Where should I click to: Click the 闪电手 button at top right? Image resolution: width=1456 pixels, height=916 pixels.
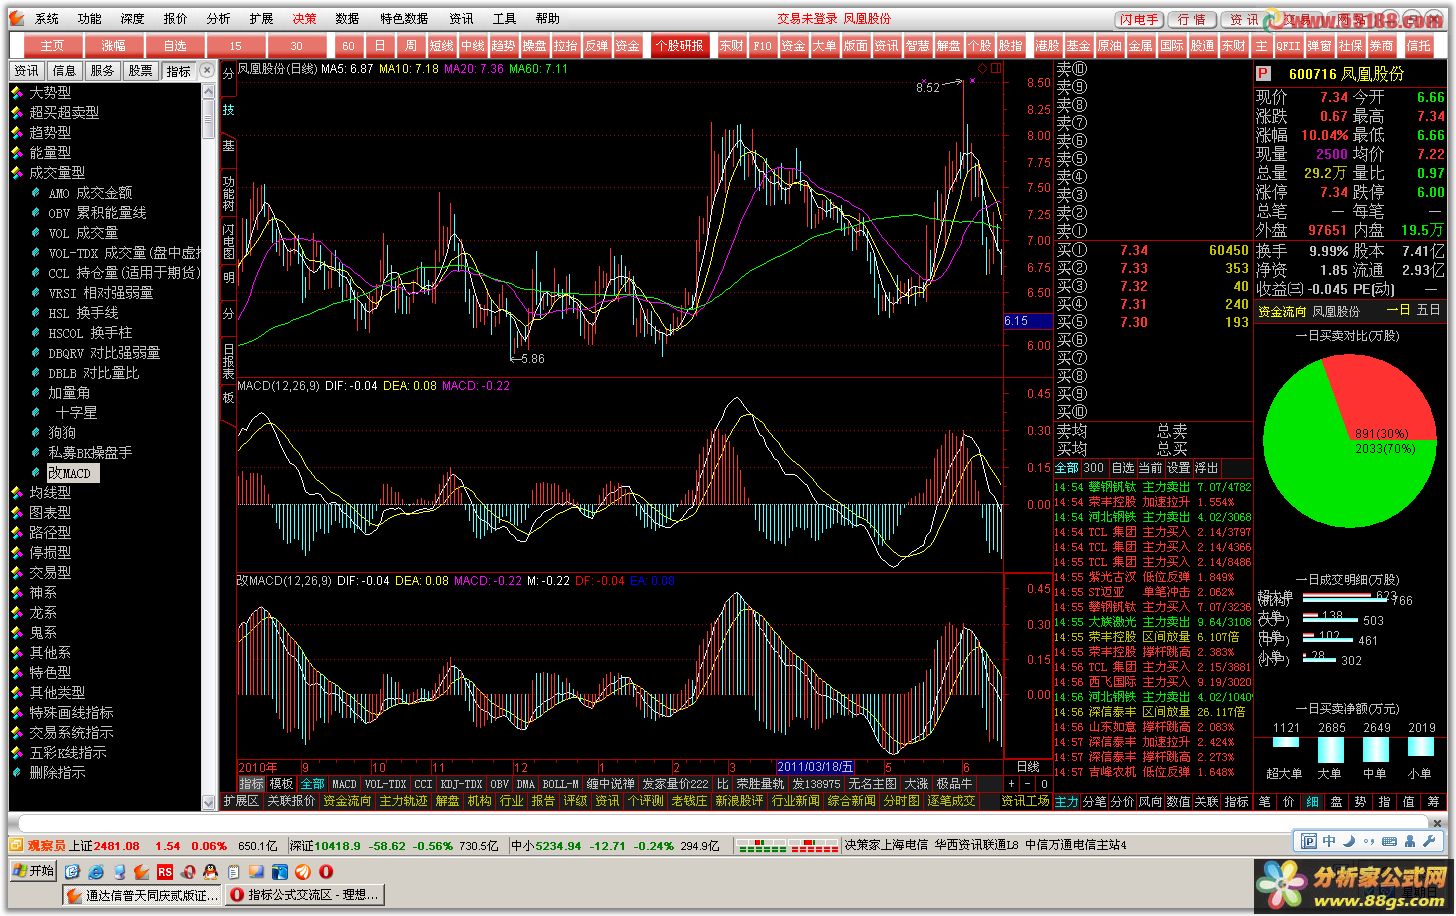1139,19
